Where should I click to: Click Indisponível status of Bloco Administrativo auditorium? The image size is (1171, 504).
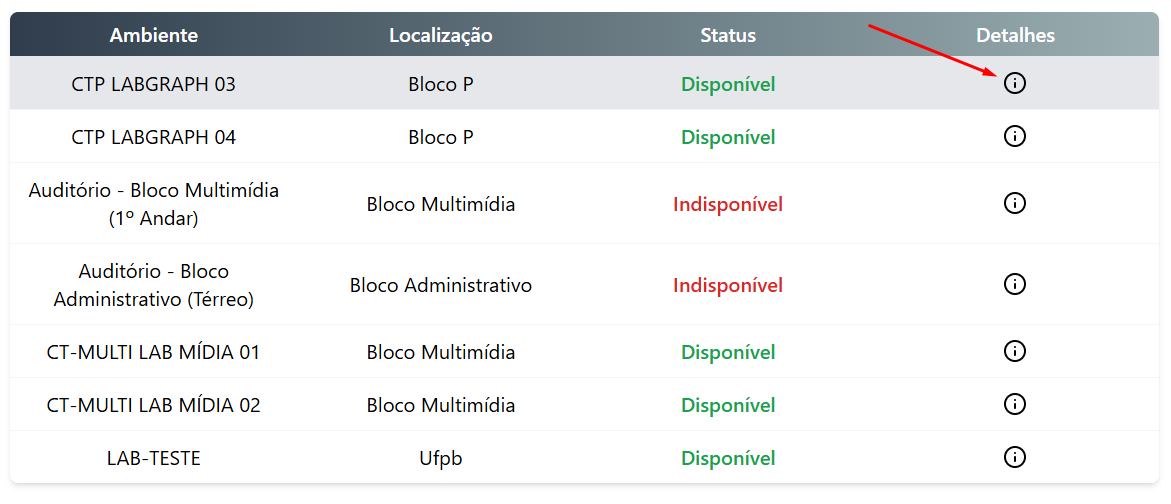[728, 285]
